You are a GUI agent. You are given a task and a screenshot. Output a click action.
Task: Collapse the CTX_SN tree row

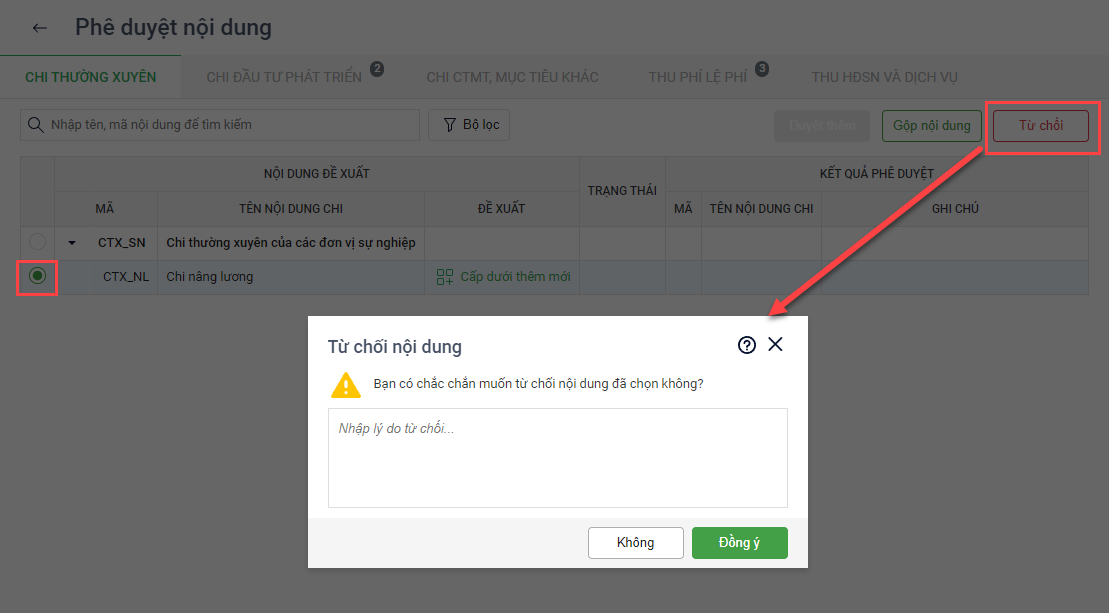tap(71, 243)
